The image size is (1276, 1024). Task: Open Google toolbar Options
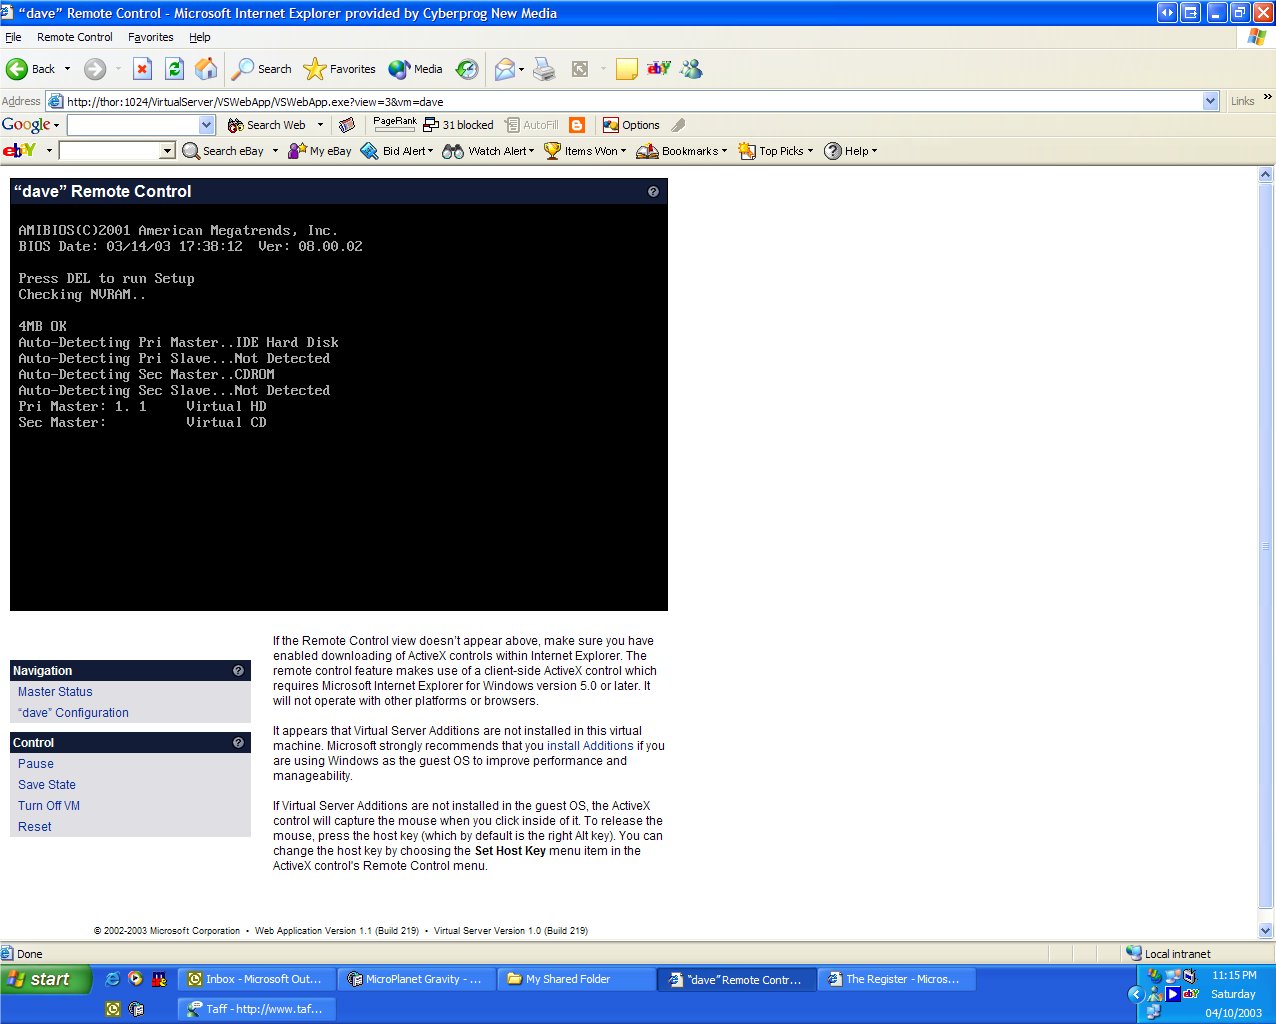point(631,125)
